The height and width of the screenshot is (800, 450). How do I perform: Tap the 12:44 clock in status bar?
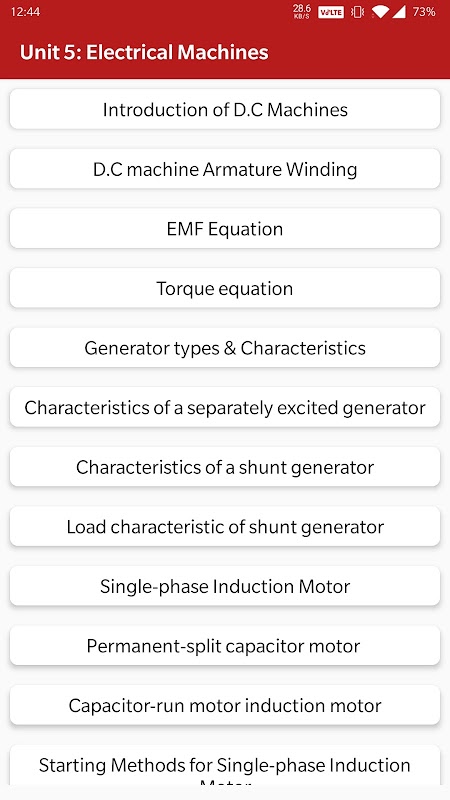(25, 12)
